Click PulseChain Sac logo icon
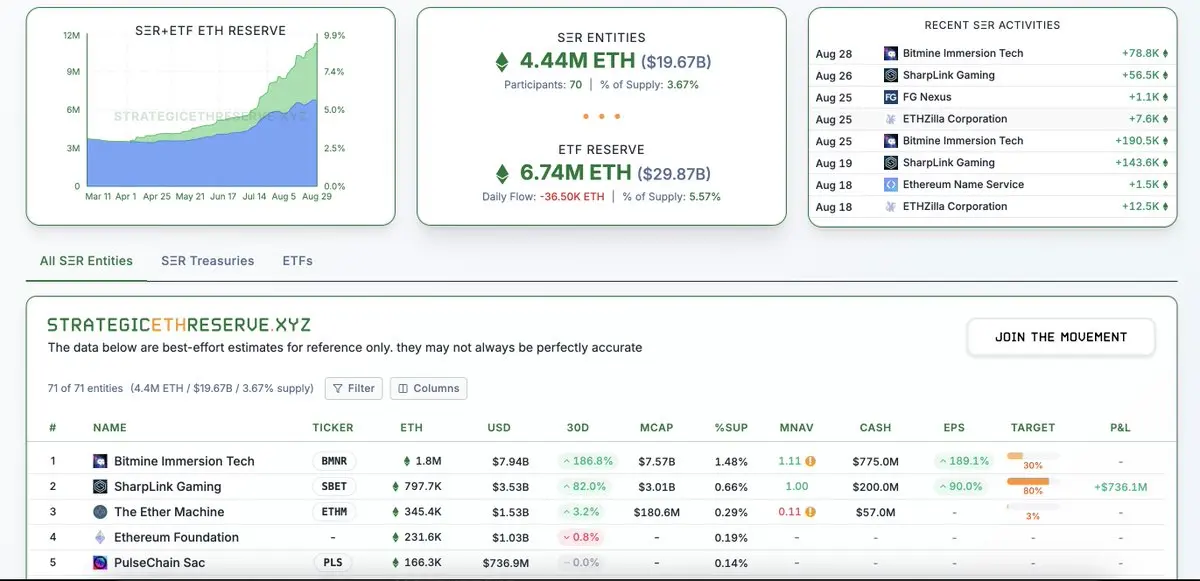The image size is (1200, 581). coord(100,563)
